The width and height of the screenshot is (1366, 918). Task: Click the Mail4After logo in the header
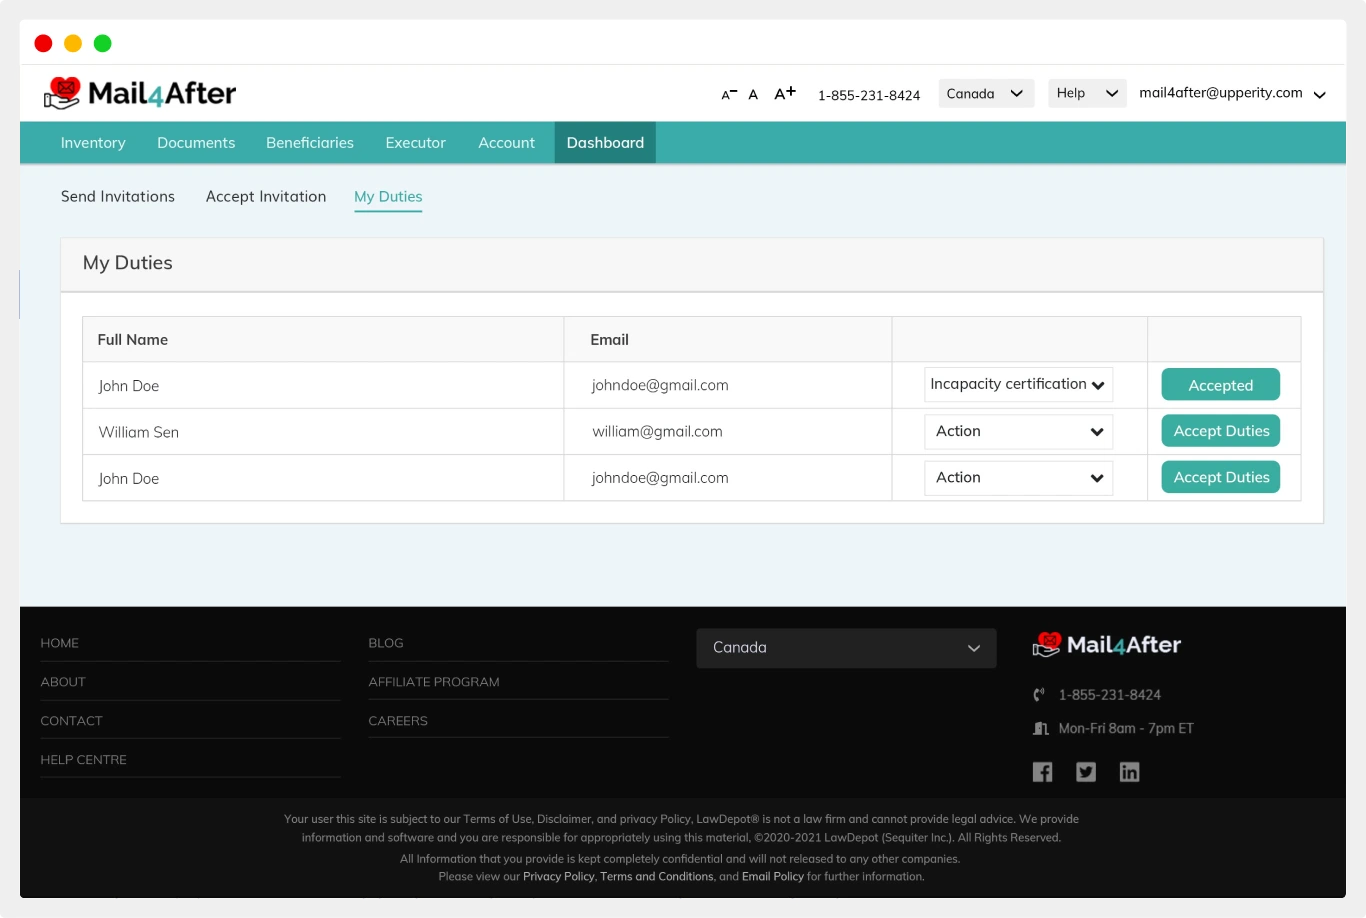(140, 92)
